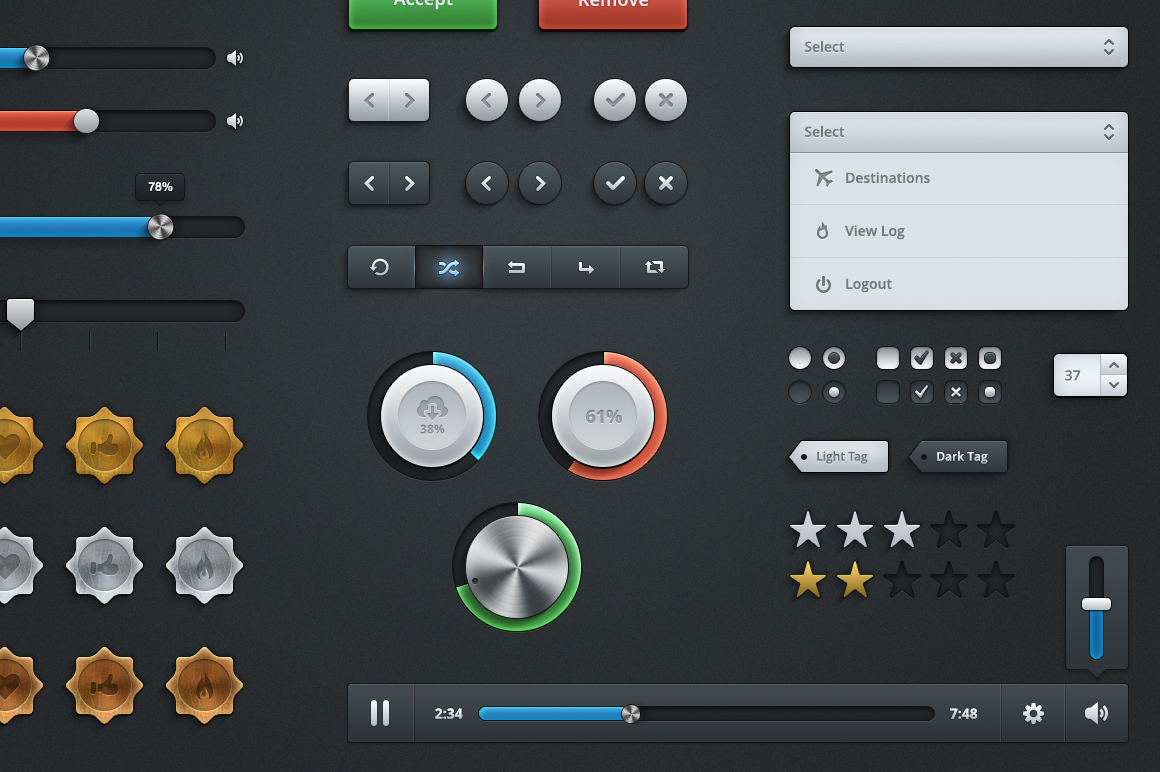
Task: Choose View Log from the menu
Action: point(875,230)
